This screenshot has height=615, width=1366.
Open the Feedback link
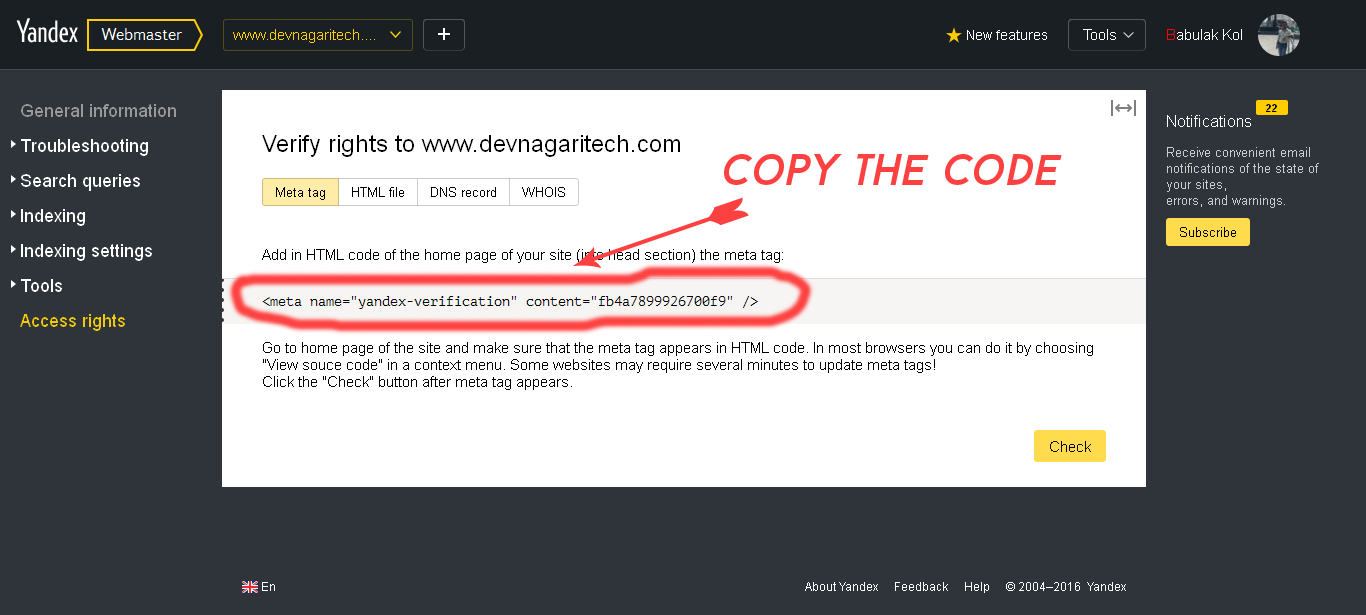tap(921, 587)
